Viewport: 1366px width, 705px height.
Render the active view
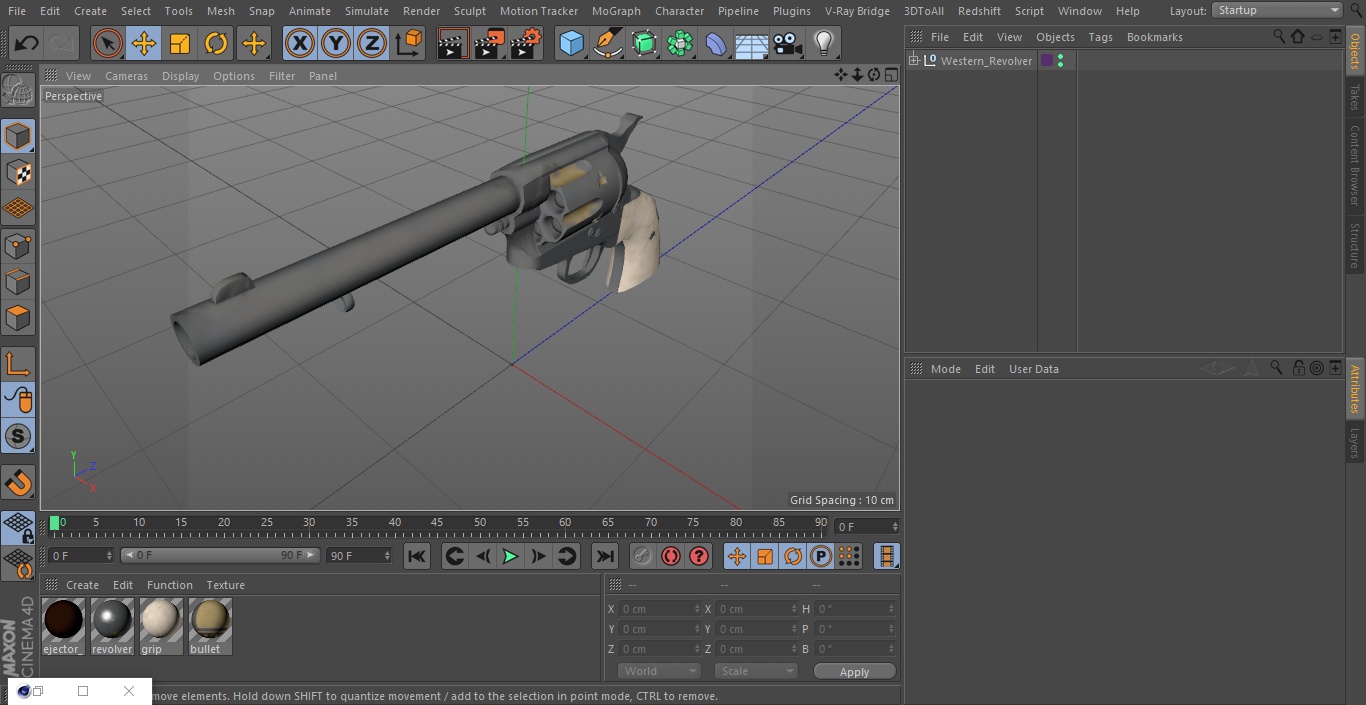(453, 43)
